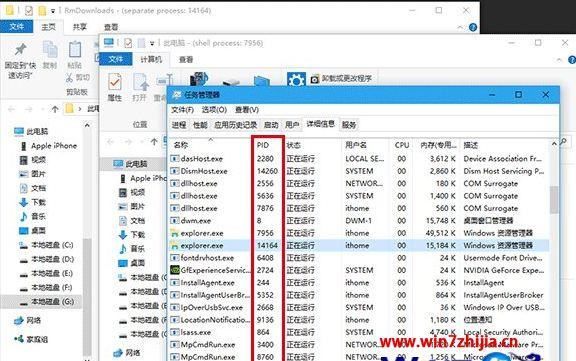Sort processes by the 状态 column header
This screenshot has height=361, width=576.
click(x=294, y=145)
